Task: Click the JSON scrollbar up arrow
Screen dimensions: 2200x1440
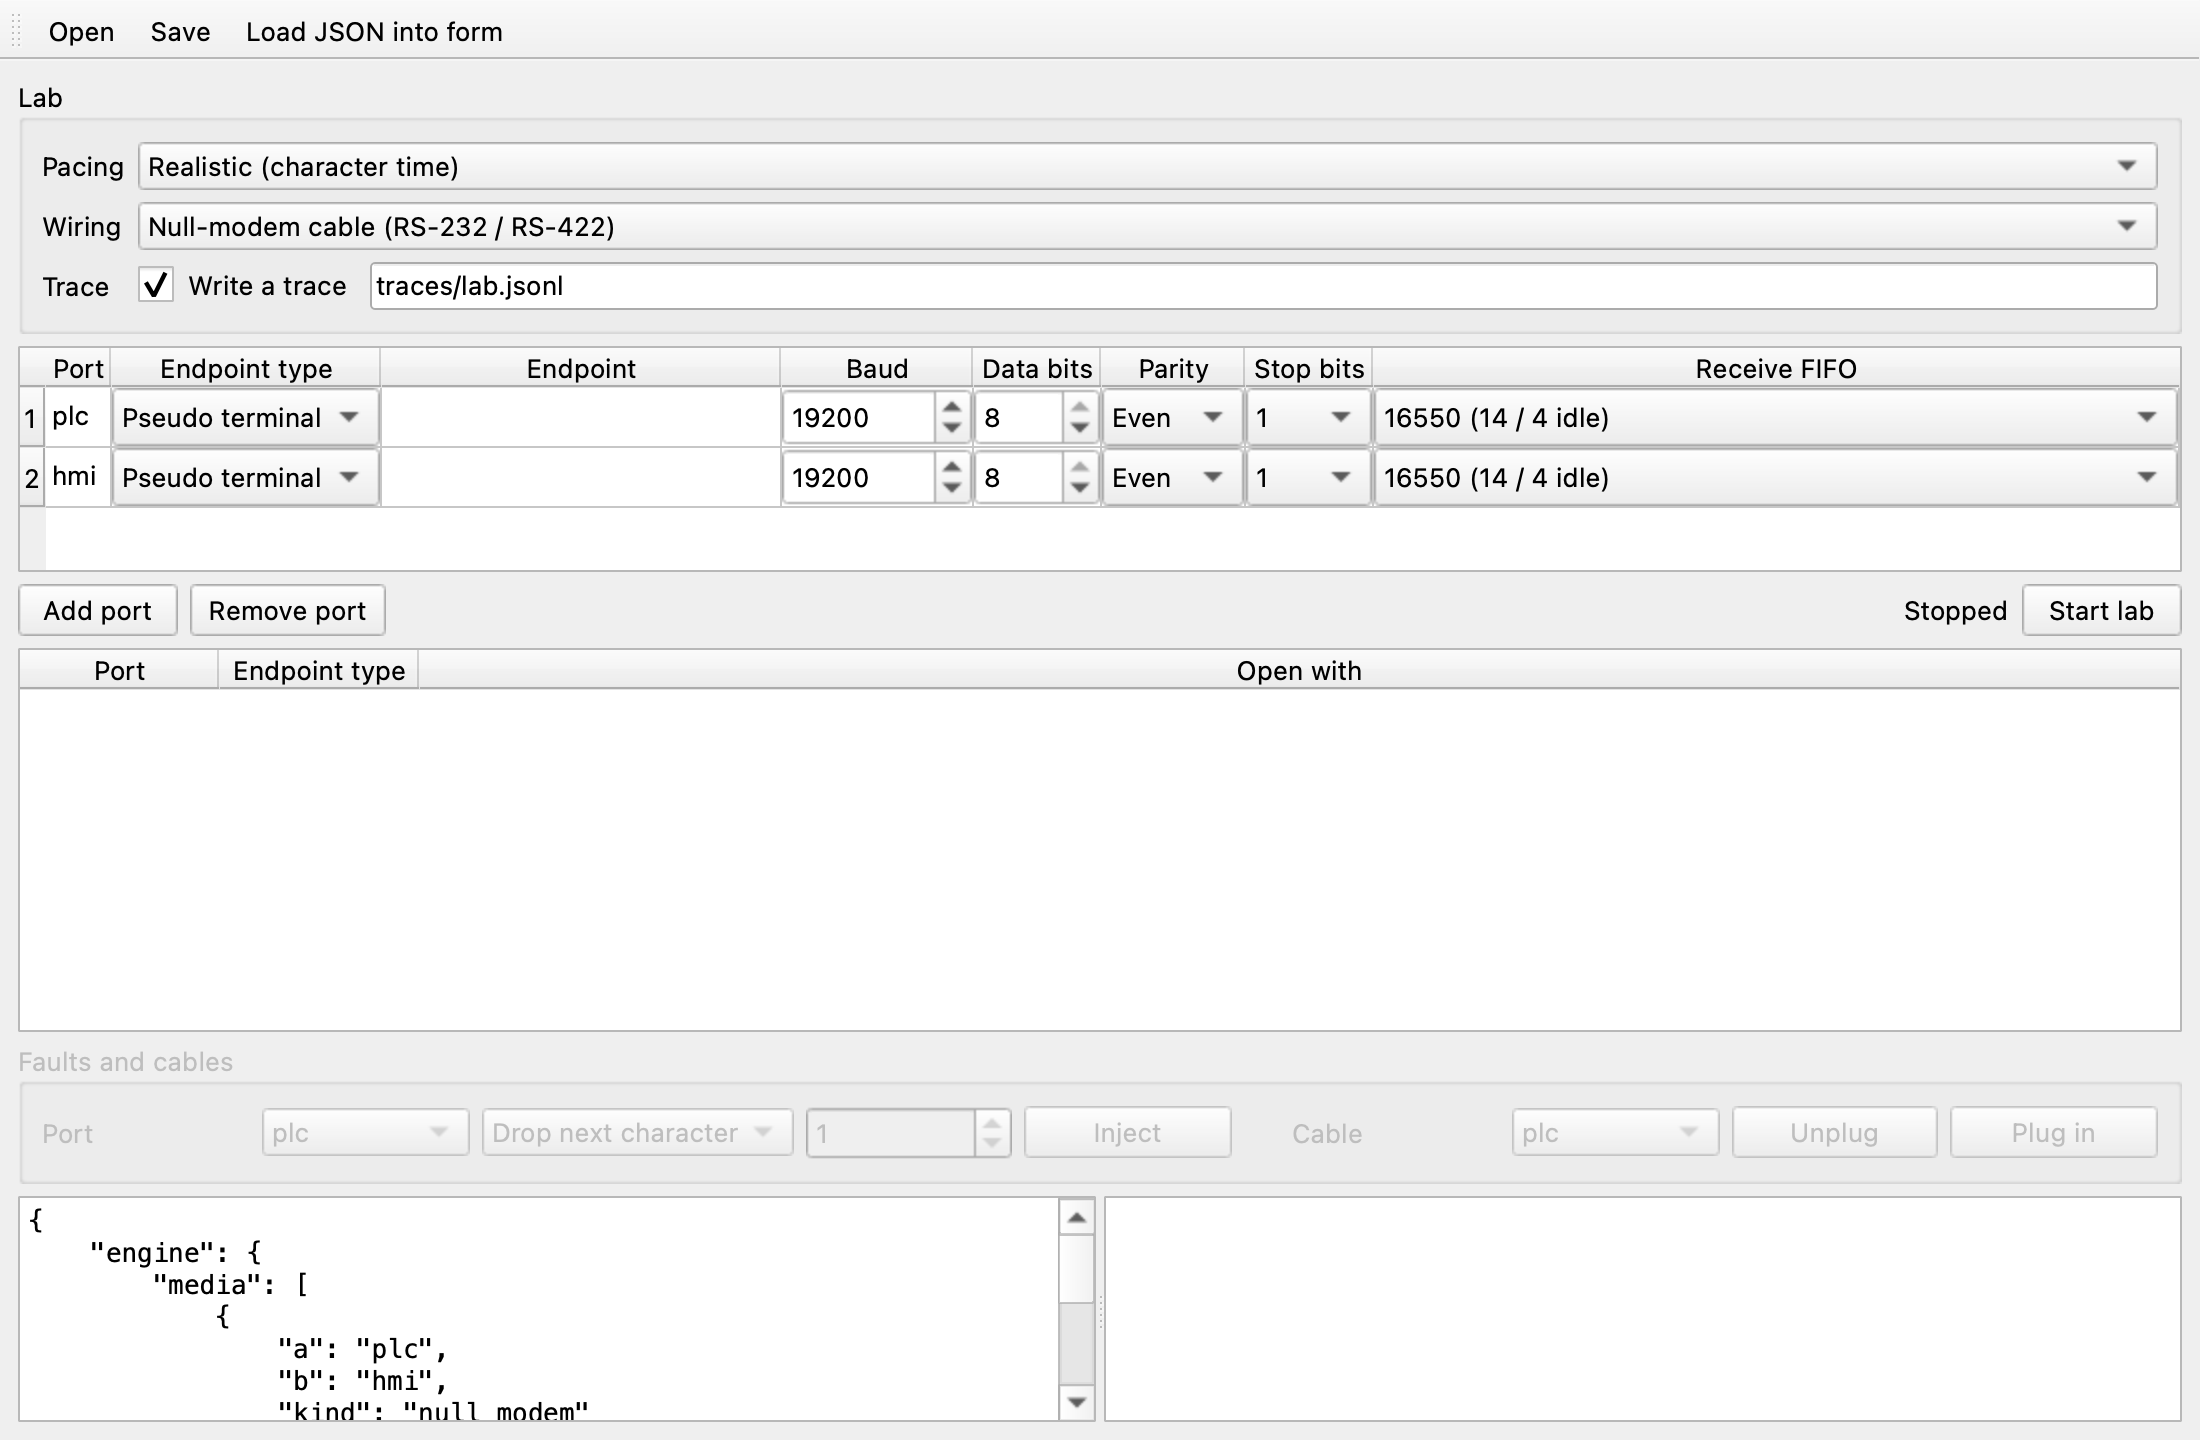Action: point(1076,1217)
